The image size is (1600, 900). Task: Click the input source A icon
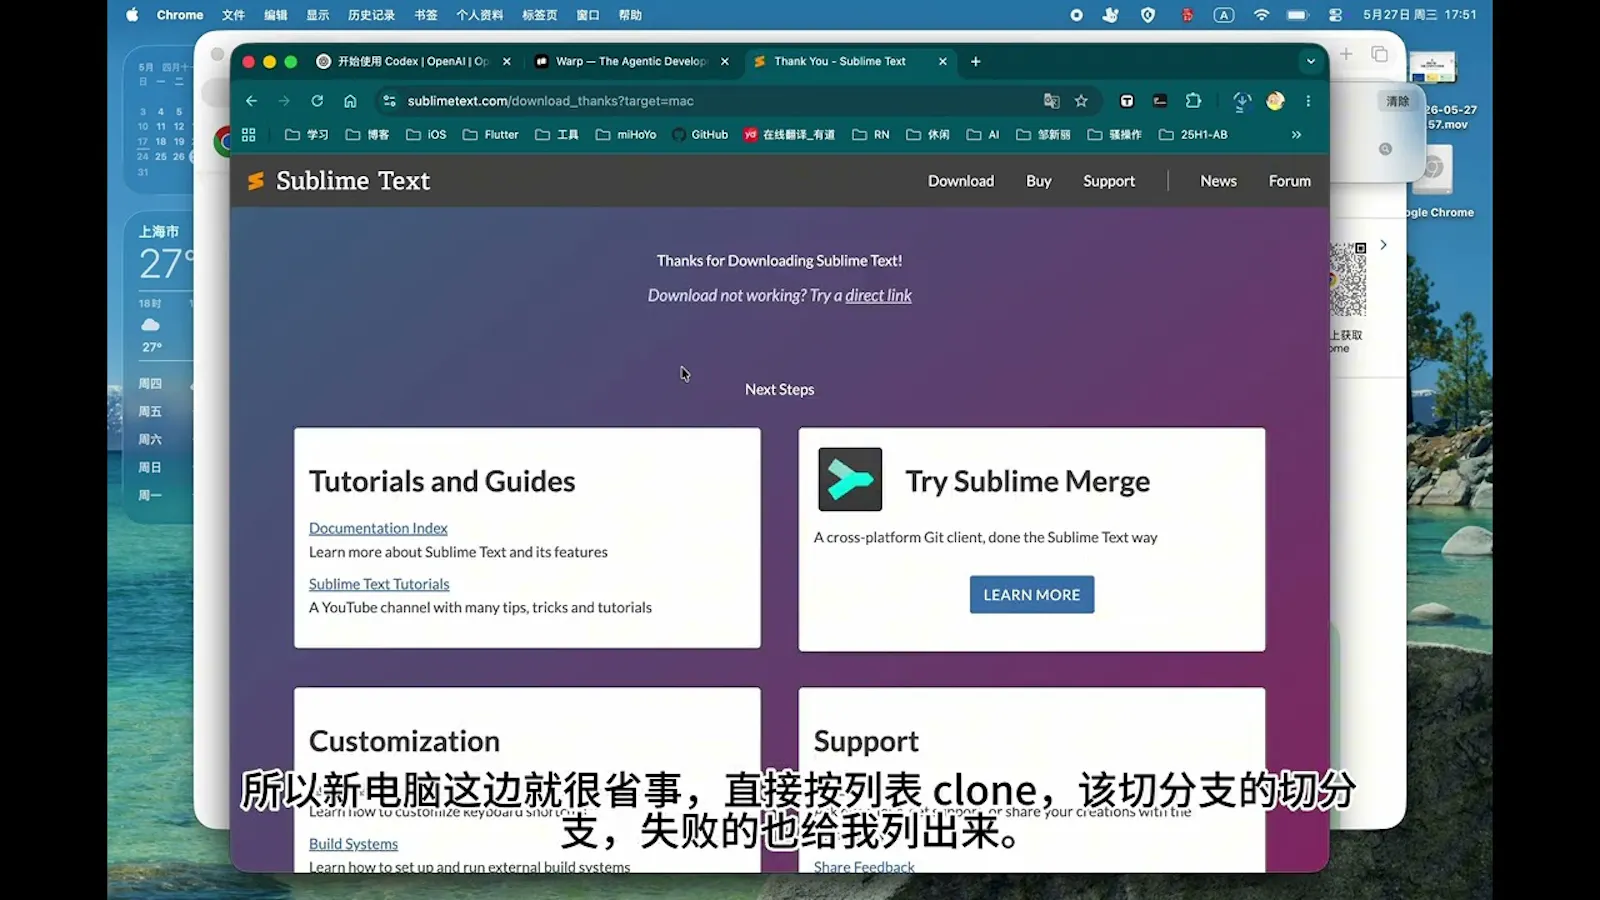click(1224, 15)
